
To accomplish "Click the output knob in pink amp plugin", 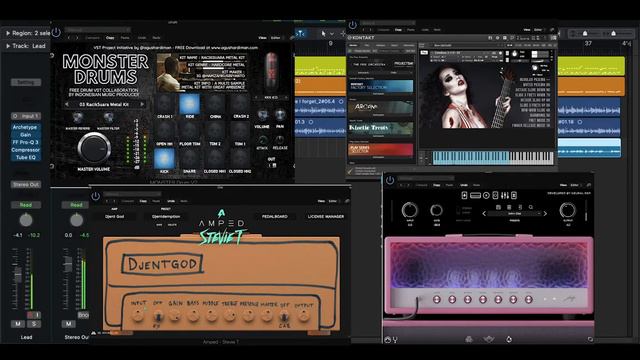I will 568,210.
